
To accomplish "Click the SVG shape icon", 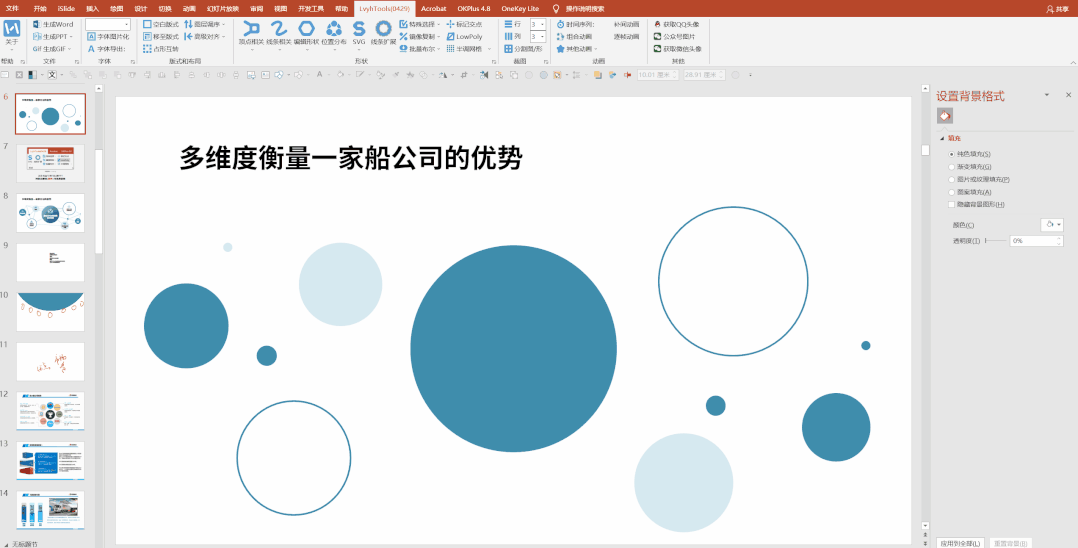I will coord(359,28).
